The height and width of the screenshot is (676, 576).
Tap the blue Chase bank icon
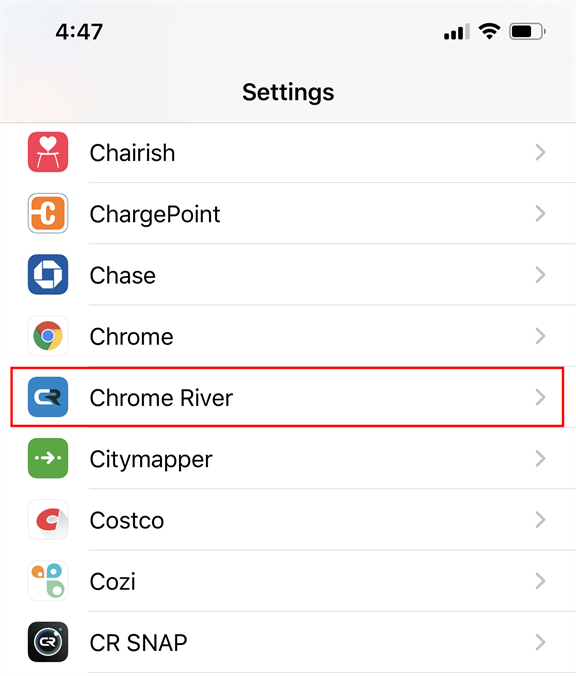(x=48, y=275)
